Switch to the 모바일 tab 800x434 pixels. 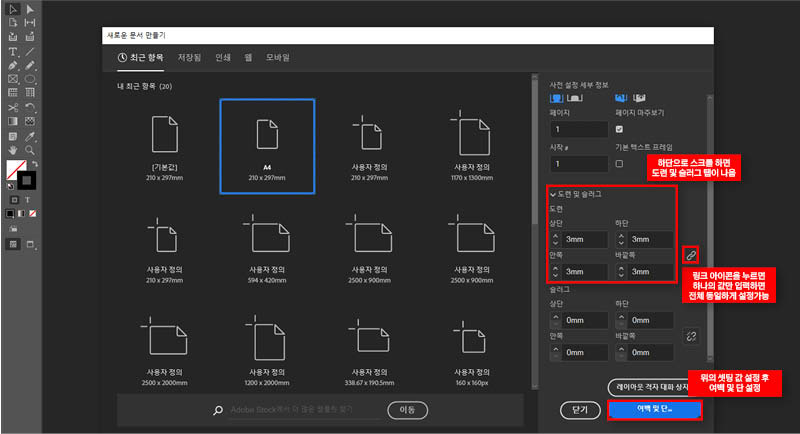[278, 58]
